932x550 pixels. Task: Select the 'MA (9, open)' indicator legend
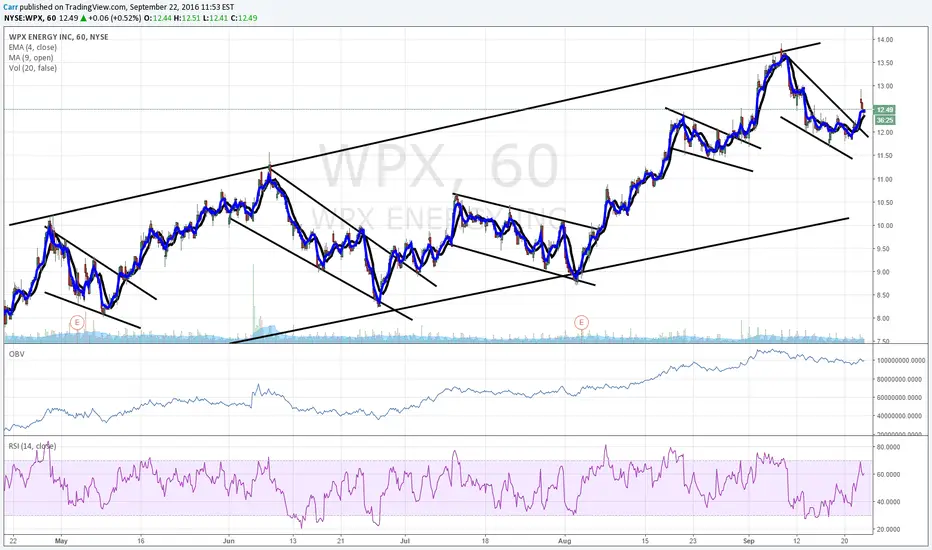[x=31, y=58]
